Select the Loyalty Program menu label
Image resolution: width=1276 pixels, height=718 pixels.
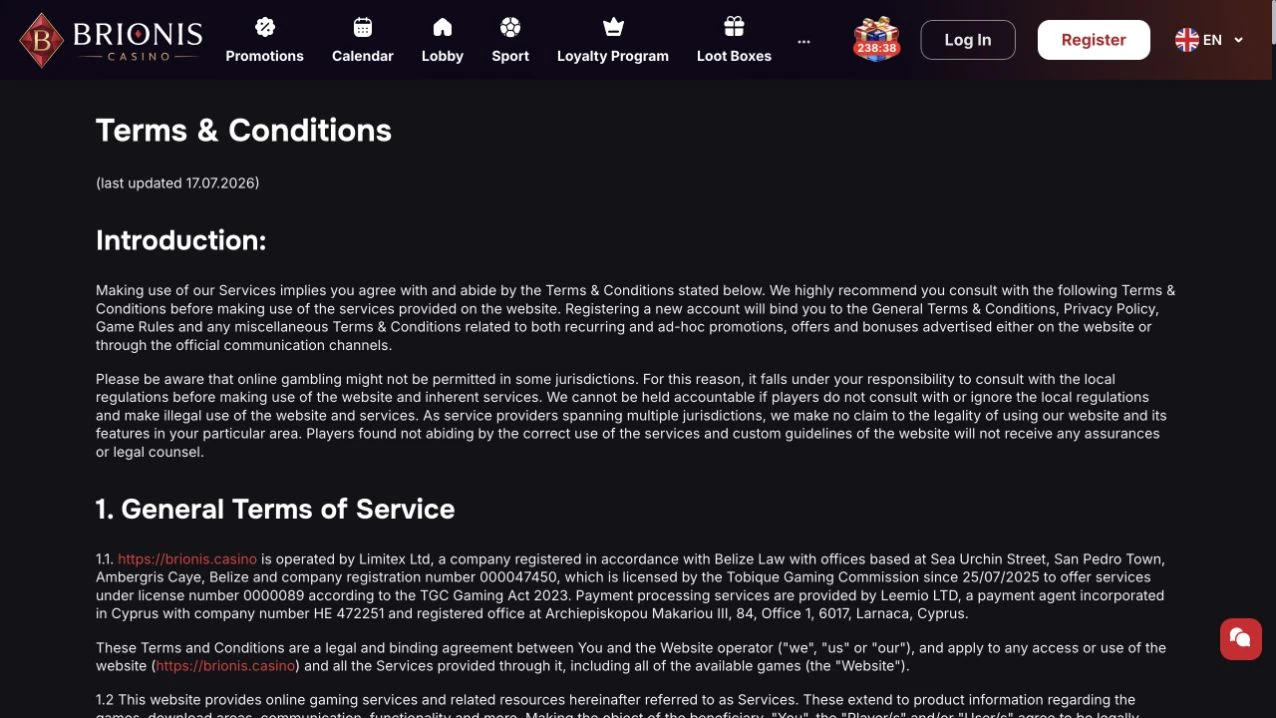[613, 56]
